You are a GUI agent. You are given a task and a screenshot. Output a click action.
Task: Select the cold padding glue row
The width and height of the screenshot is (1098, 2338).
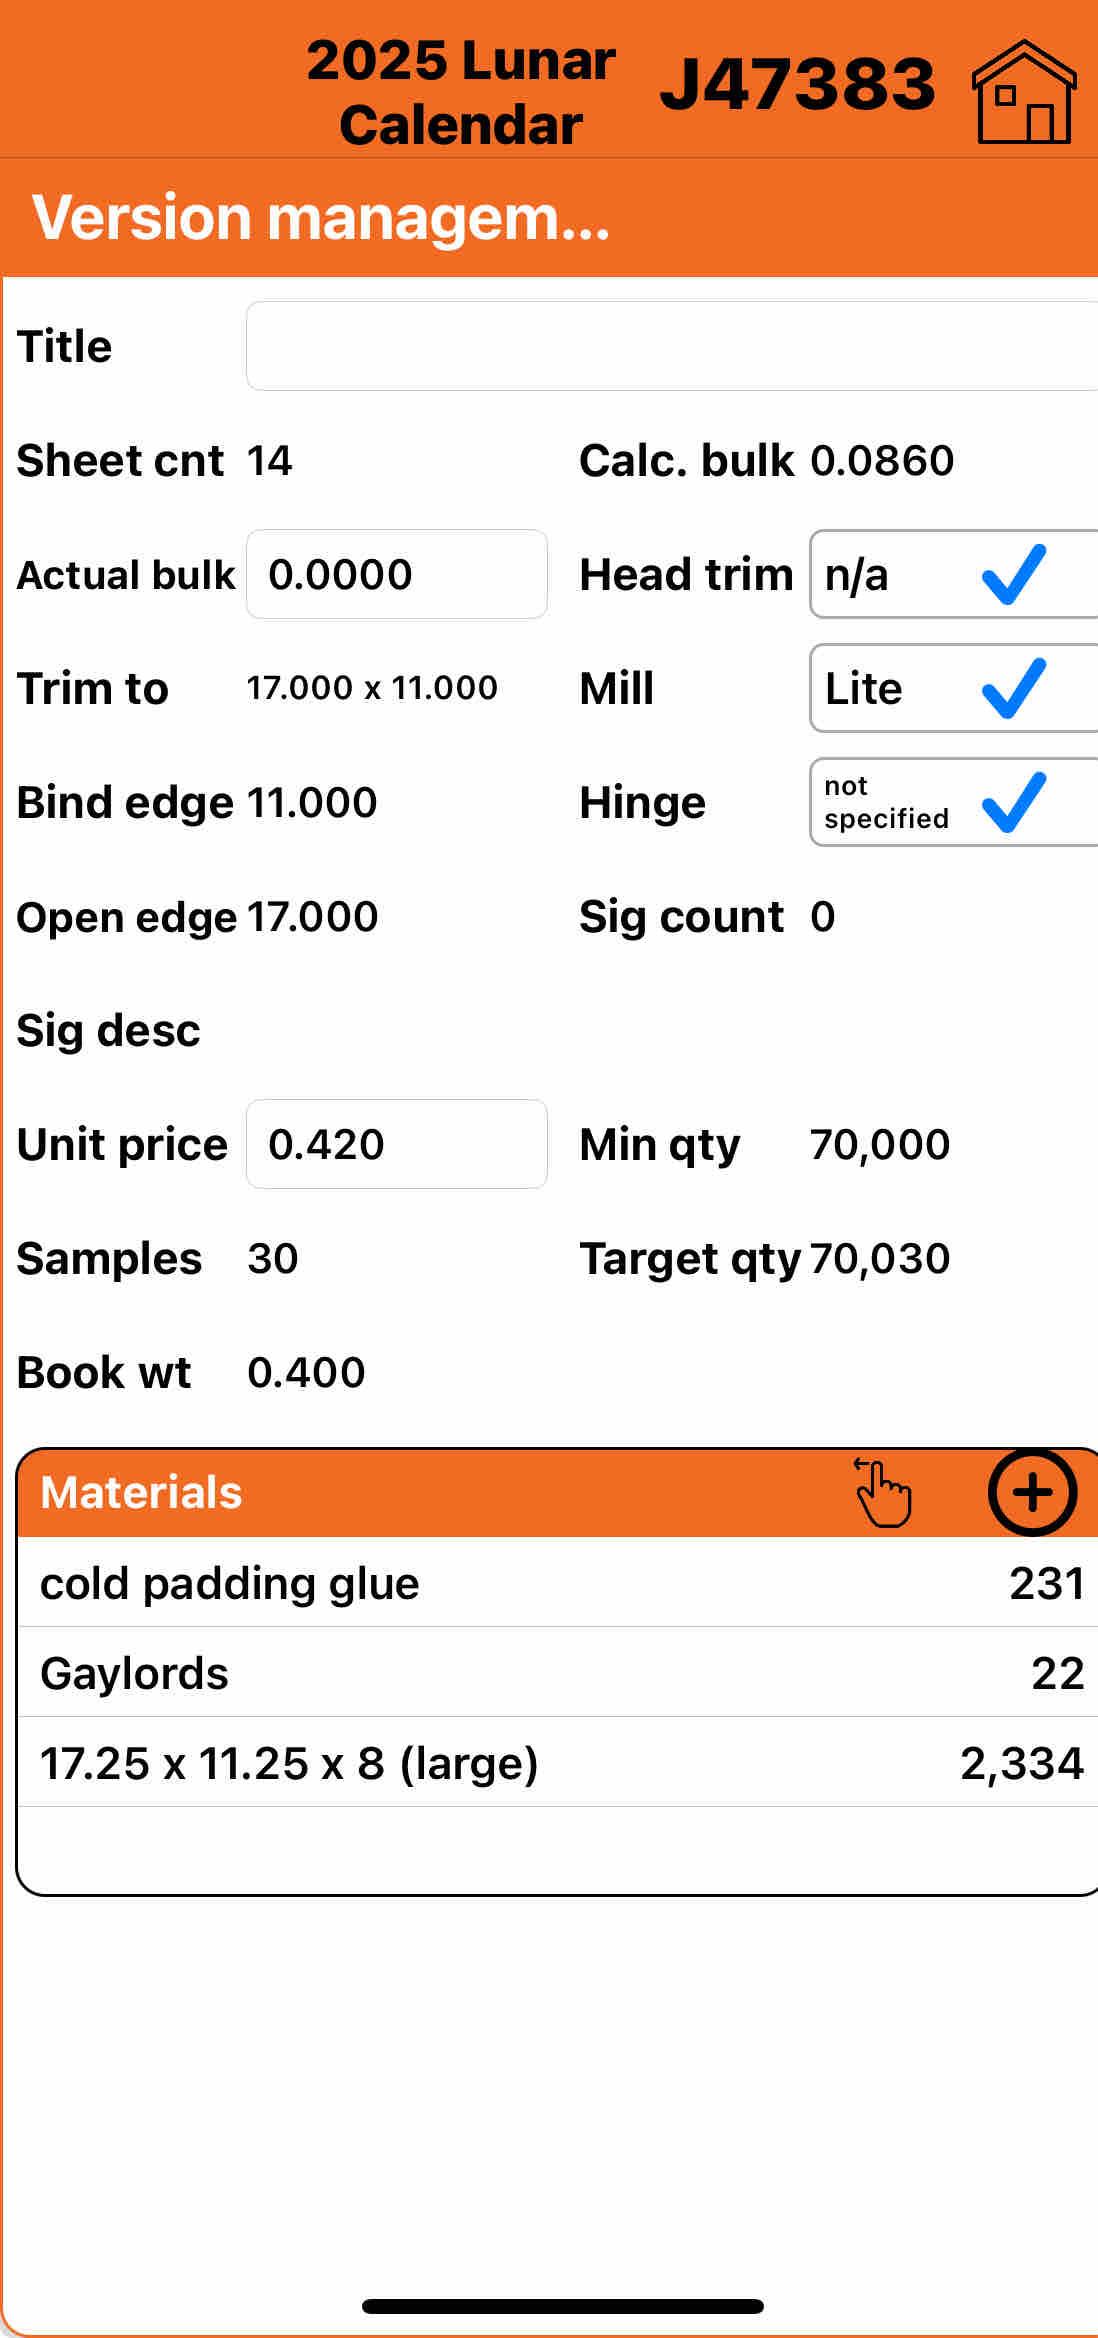click(560, 1583)
